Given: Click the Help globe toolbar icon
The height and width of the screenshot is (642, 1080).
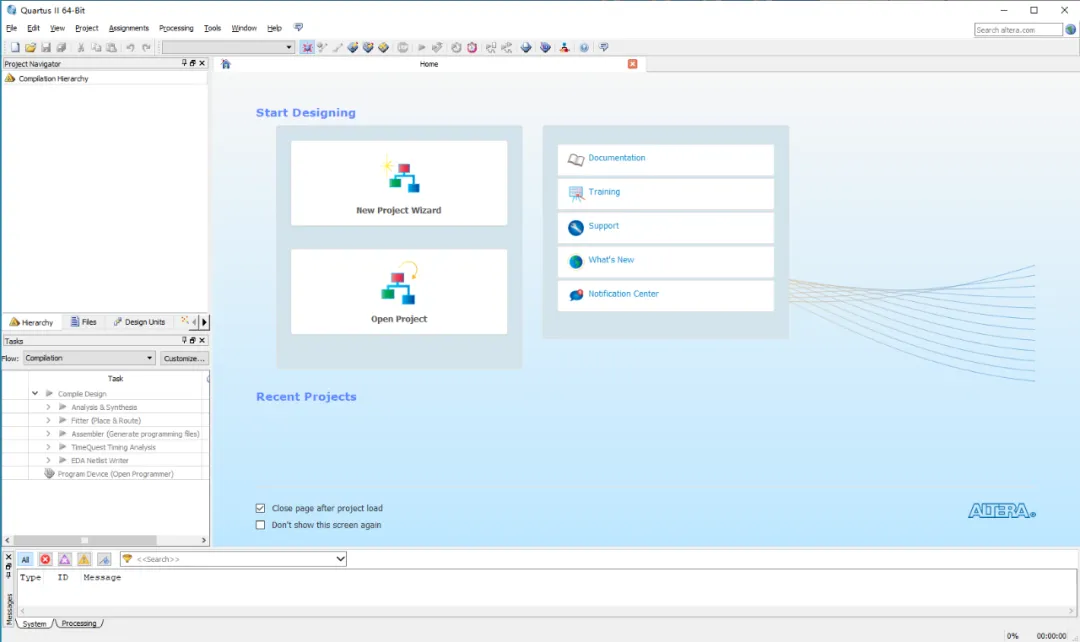Looking at the screenshot, I should tap(583, 48).
